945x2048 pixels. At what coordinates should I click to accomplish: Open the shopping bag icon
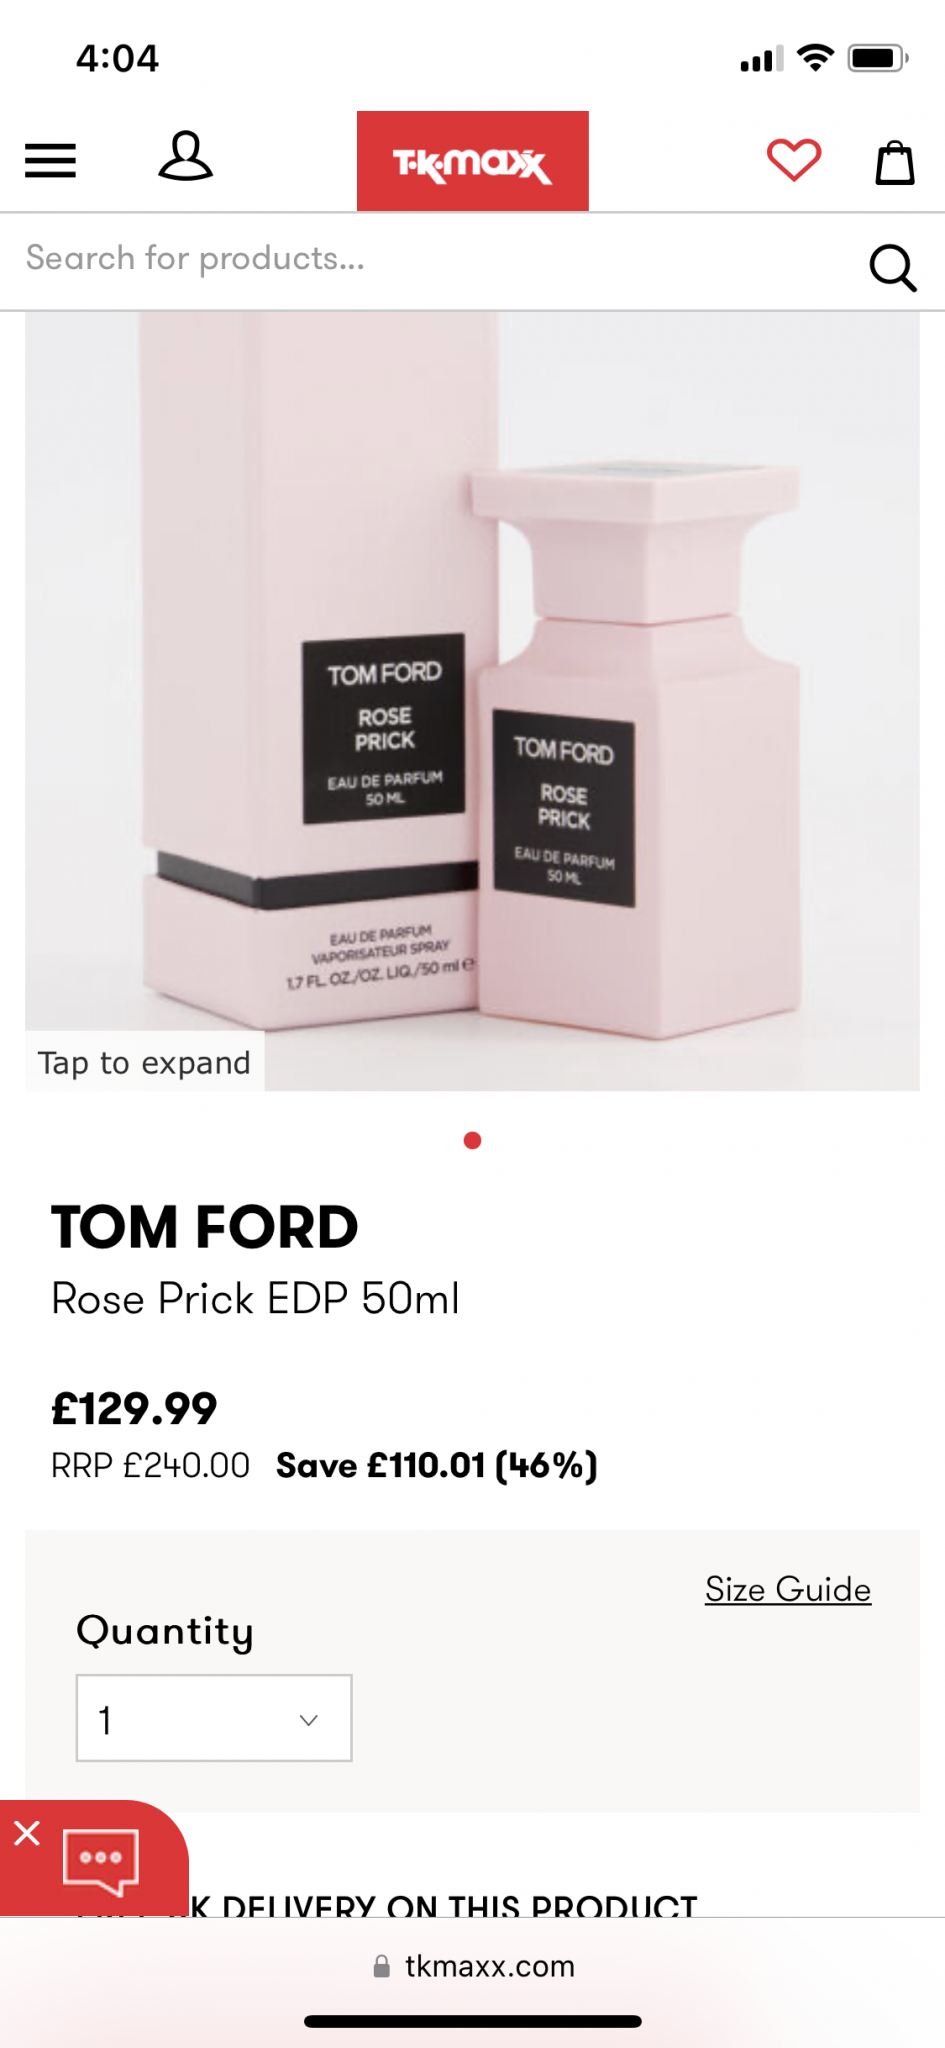pos(895,162)
